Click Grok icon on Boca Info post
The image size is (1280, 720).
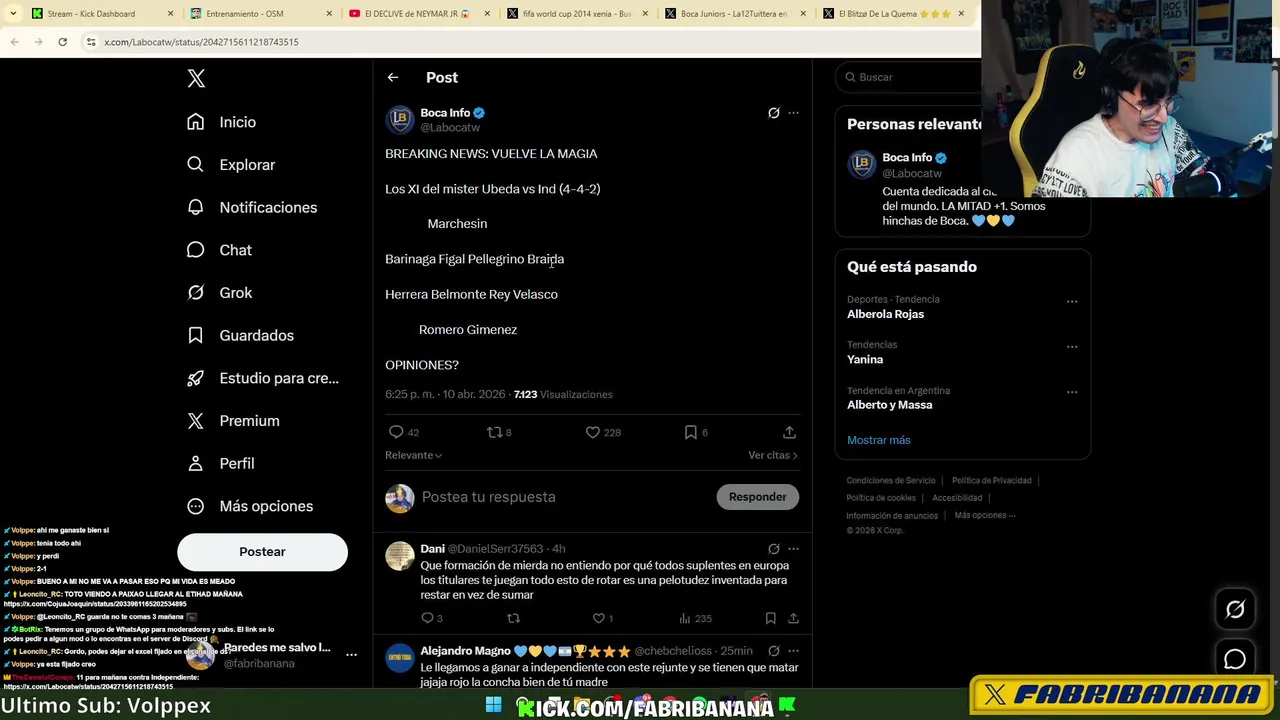pyautogui.click(x=774, y=113)
